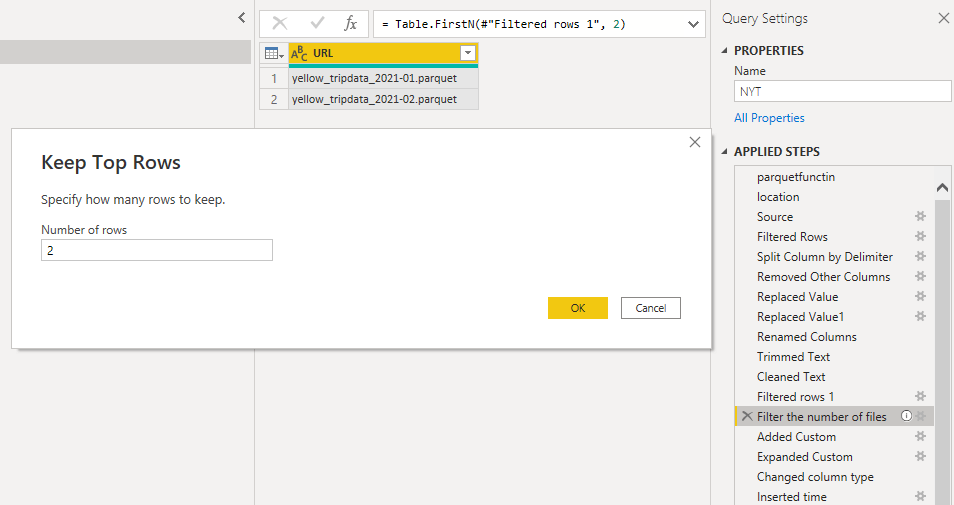The width and height of the screenshot is (954, 505).
Task: Click the table menu icon in grid corner
Action: click(274, 53)
